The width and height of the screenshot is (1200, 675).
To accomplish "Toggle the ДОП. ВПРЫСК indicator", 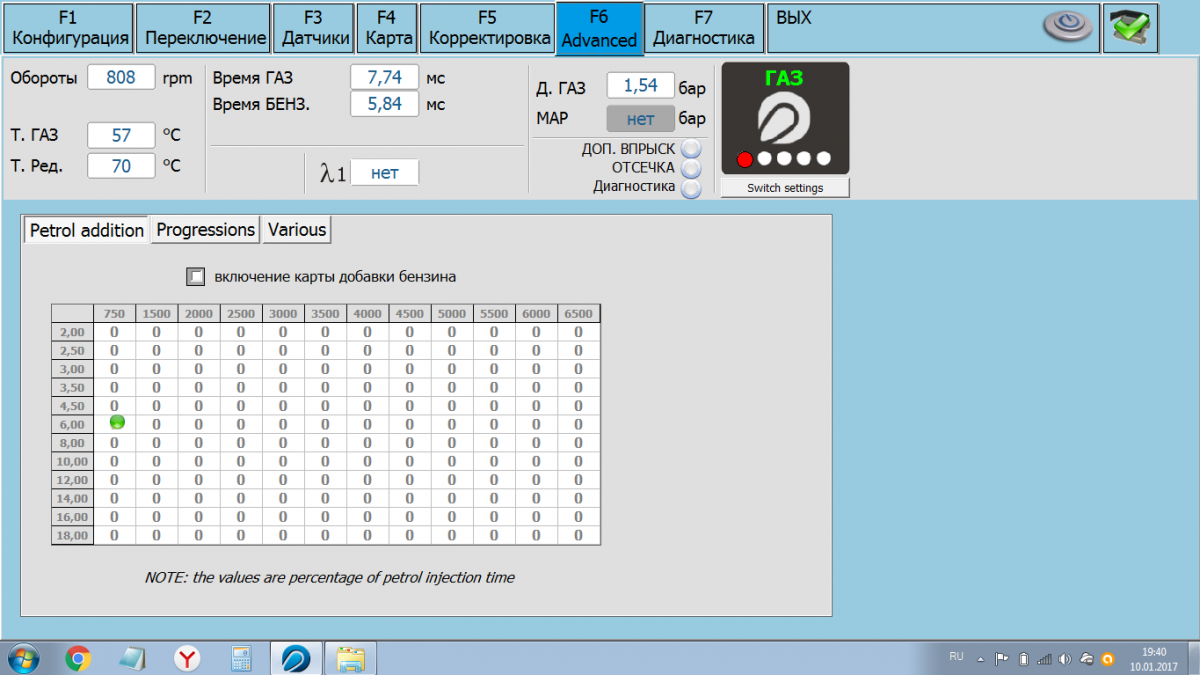I will coord(691,149).
